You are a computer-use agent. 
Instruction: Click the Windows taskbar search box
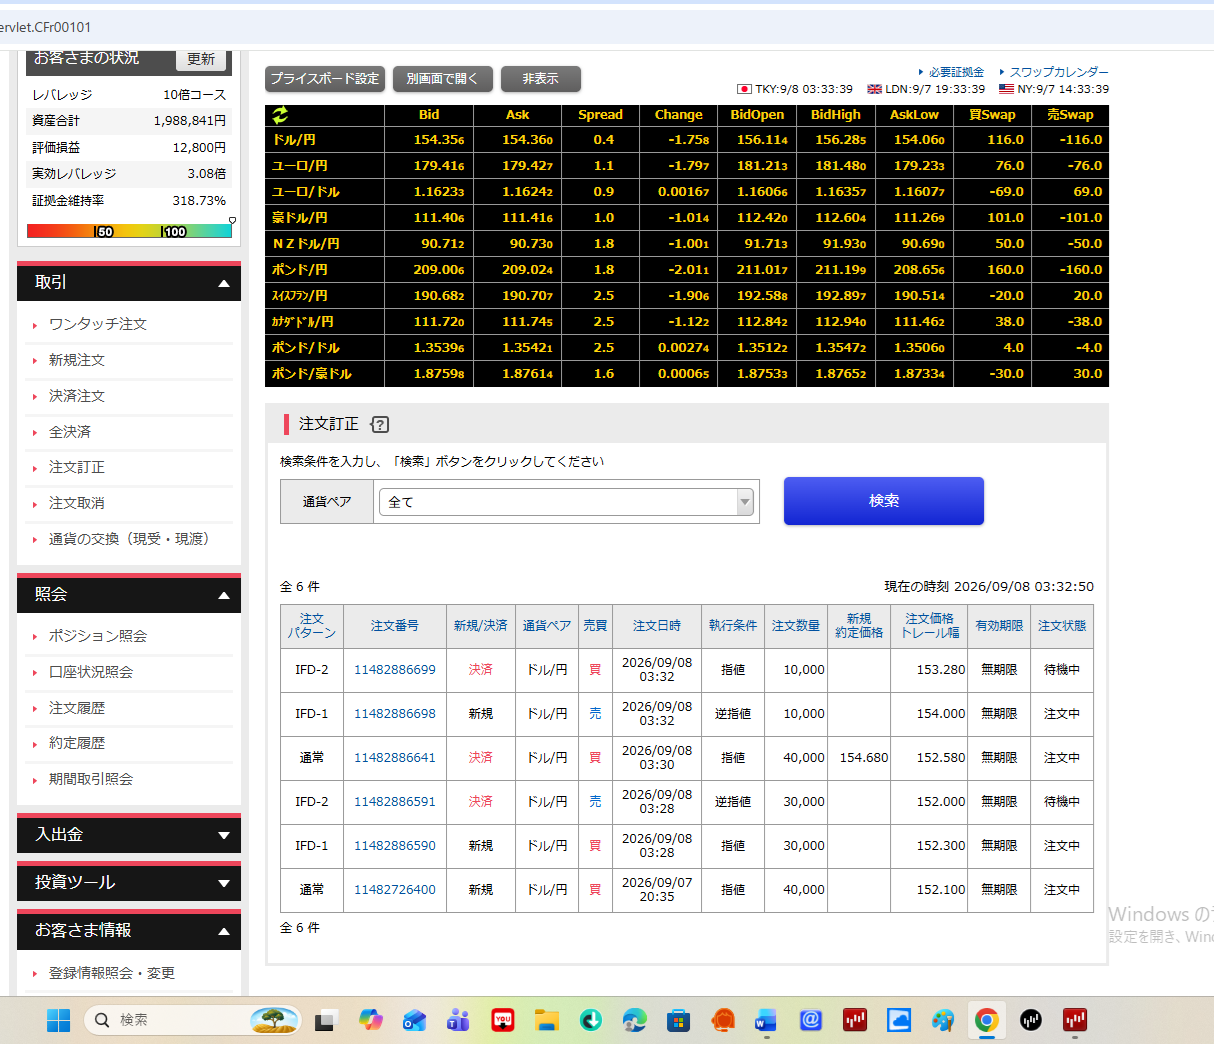coord(192,1020)
